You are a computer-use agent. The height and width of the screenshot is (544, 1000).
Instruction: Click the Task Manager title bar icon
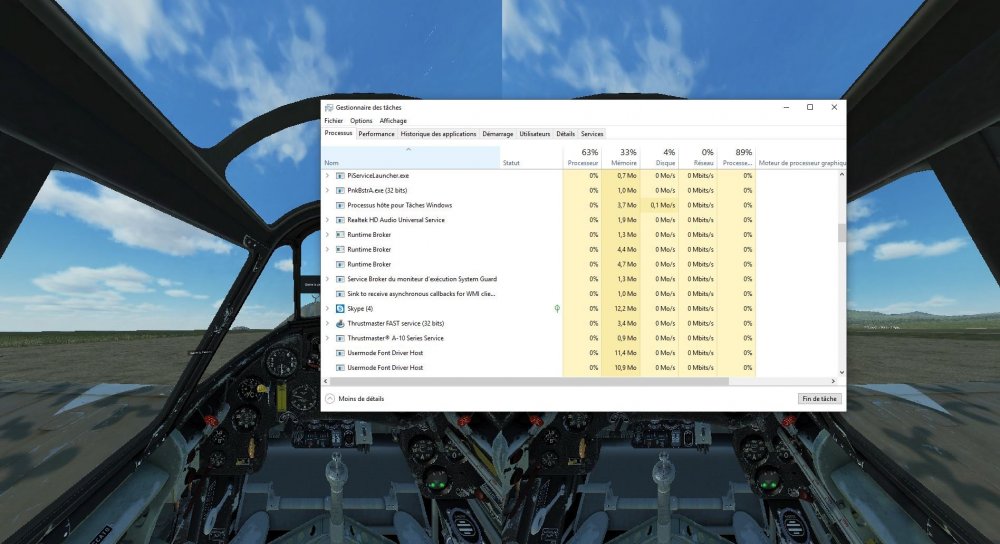point(328,108)
